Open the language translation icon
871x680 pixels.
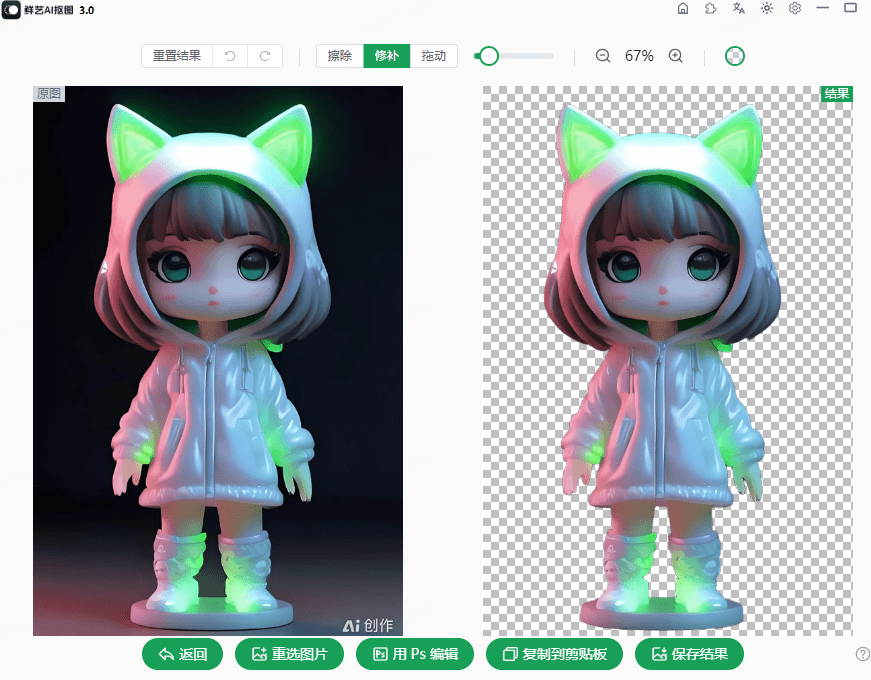pos(739,8)
